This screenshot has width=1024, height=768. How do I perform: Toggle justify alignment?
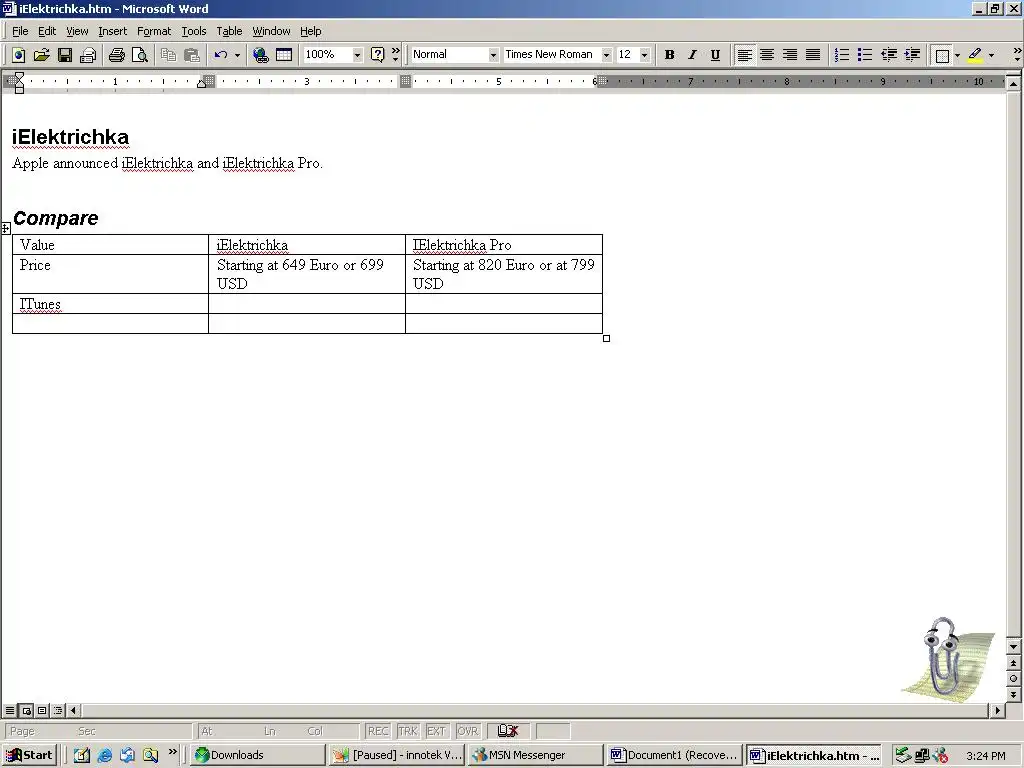pos(812,55)
